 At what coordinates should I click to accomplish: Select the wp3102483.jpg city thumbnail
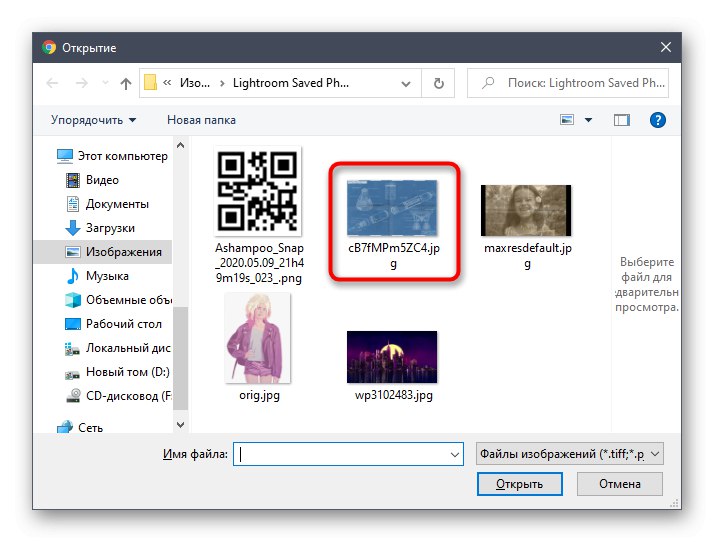pos(392,357)
